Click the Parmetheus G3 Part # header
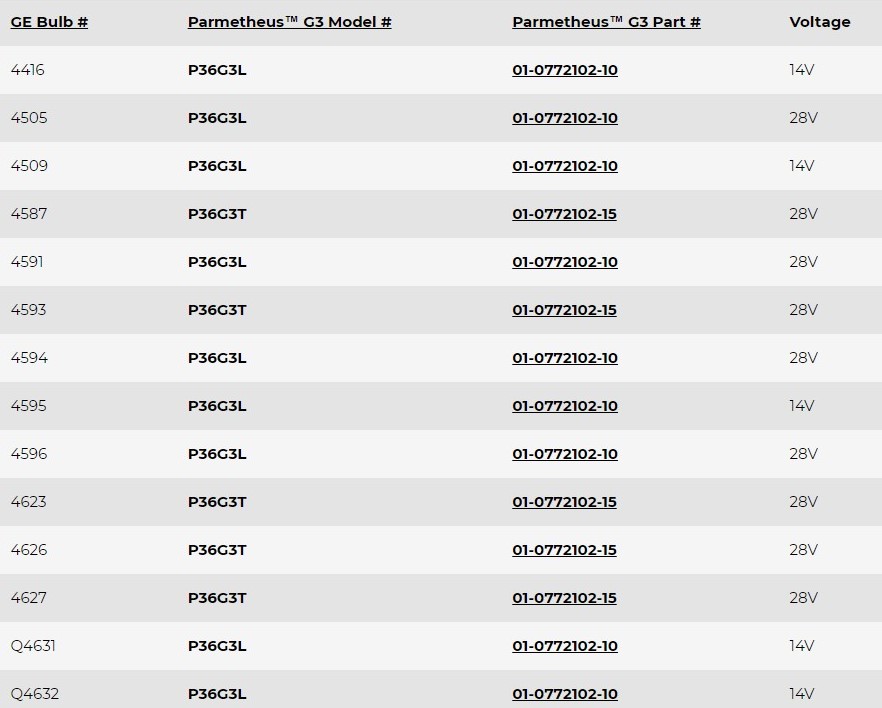Image resolution: width=882 pixels, height=708 pixels. coord(606,22)
